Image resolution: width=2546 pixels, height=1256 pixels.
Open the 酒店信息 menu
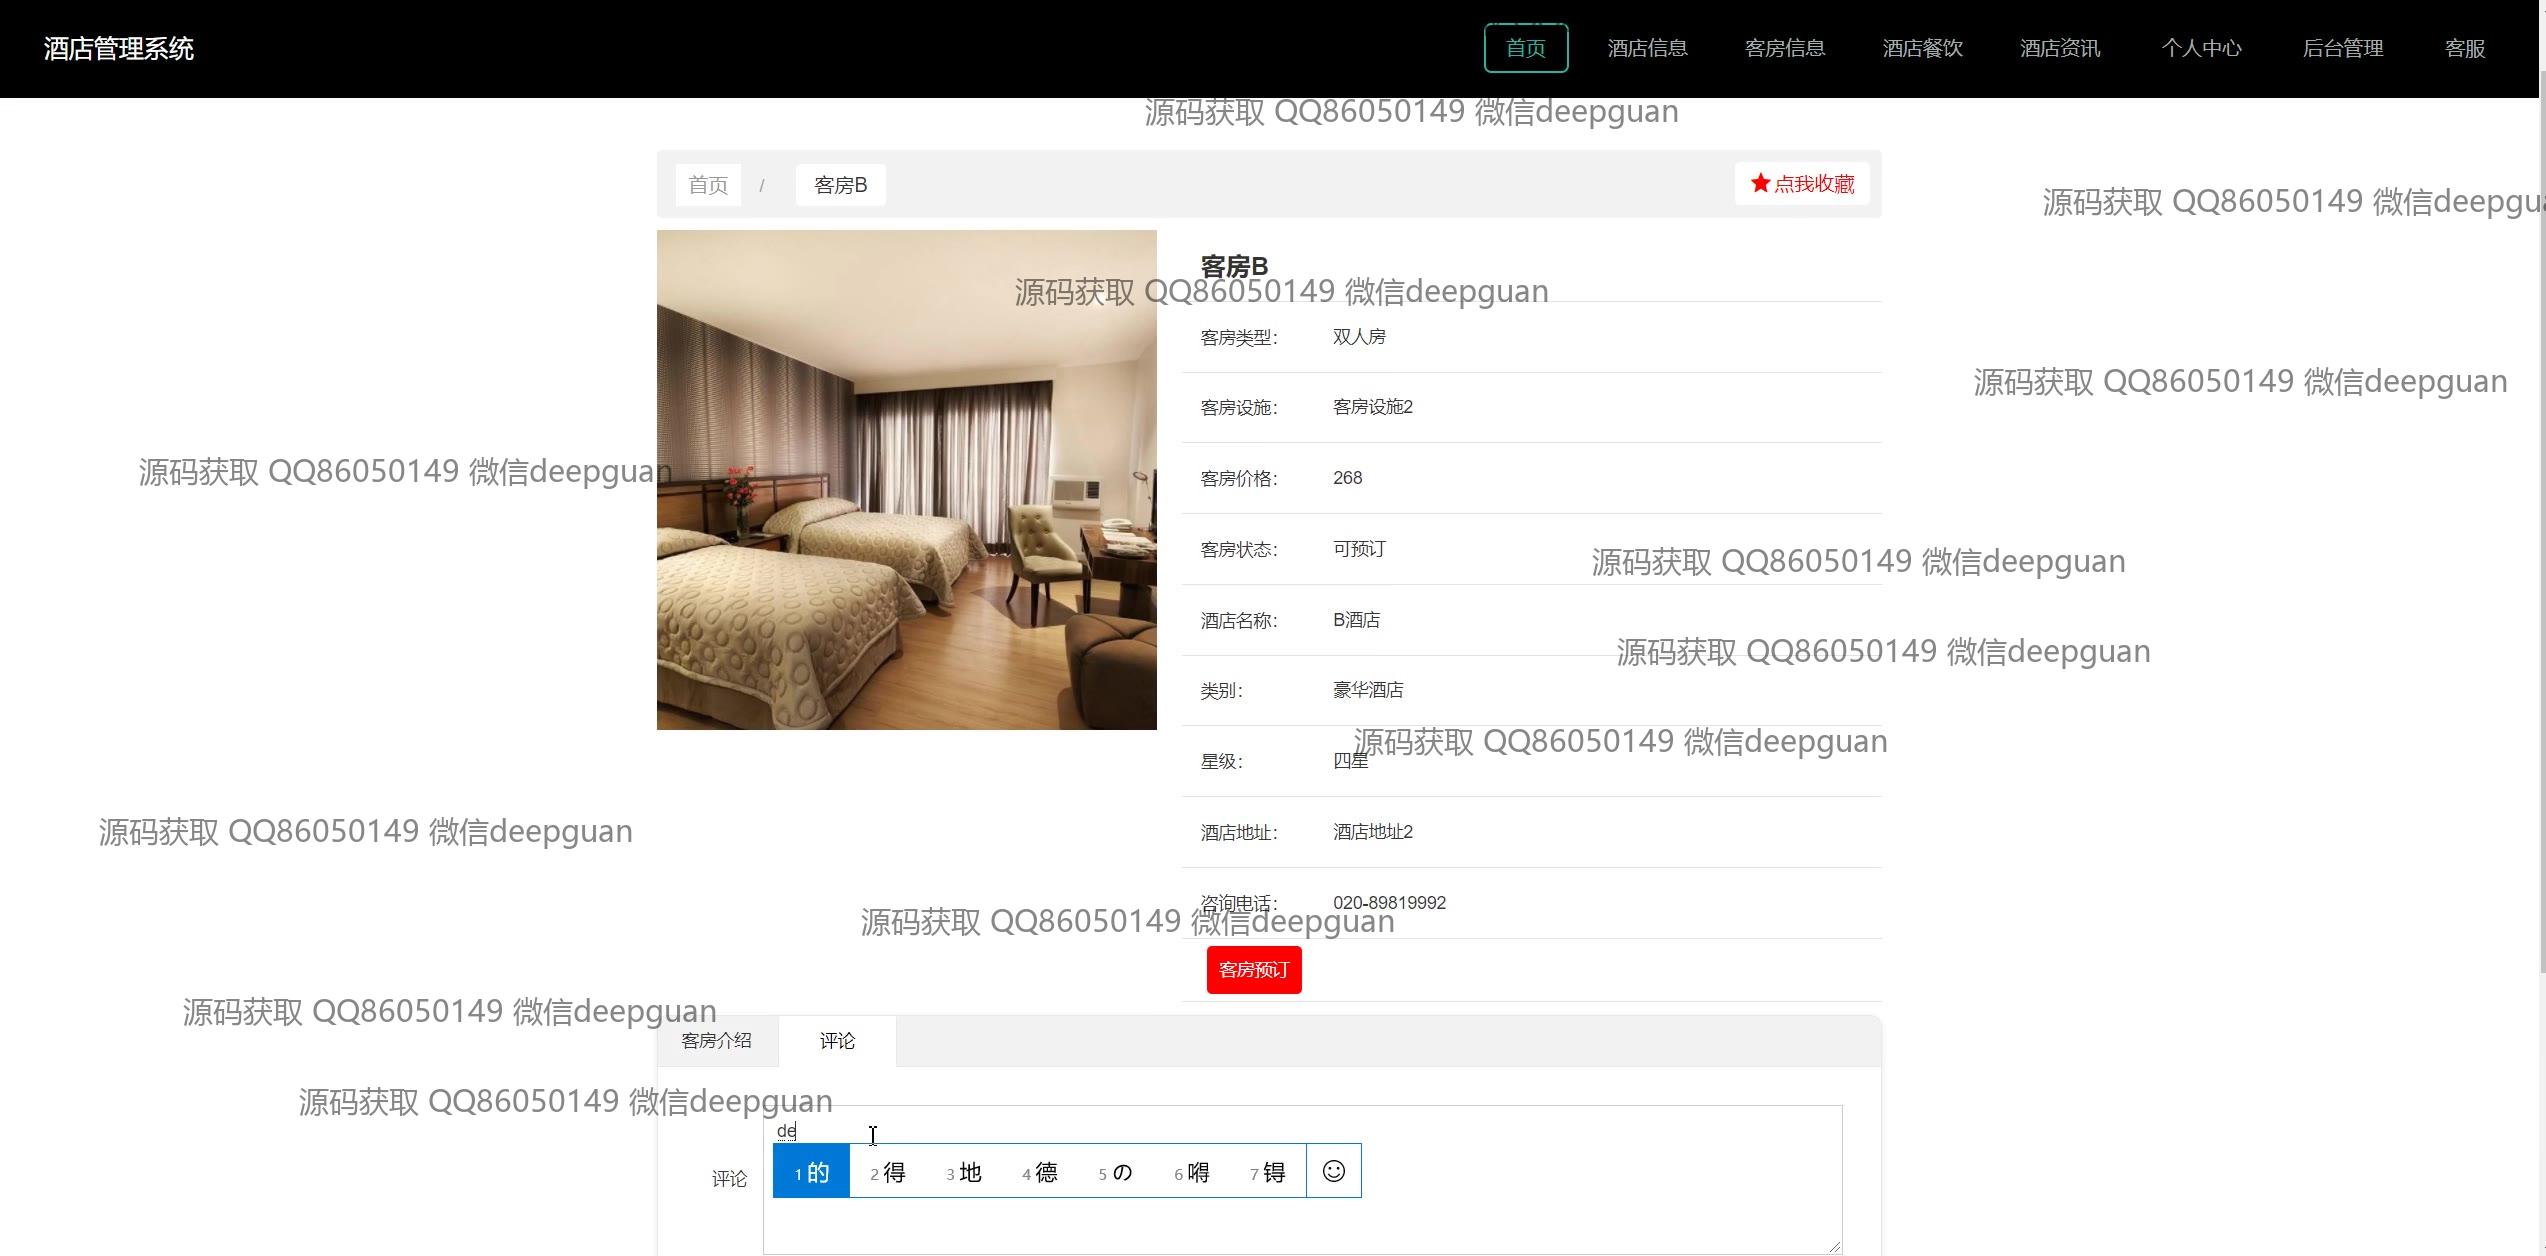(x=1647, y=48)
